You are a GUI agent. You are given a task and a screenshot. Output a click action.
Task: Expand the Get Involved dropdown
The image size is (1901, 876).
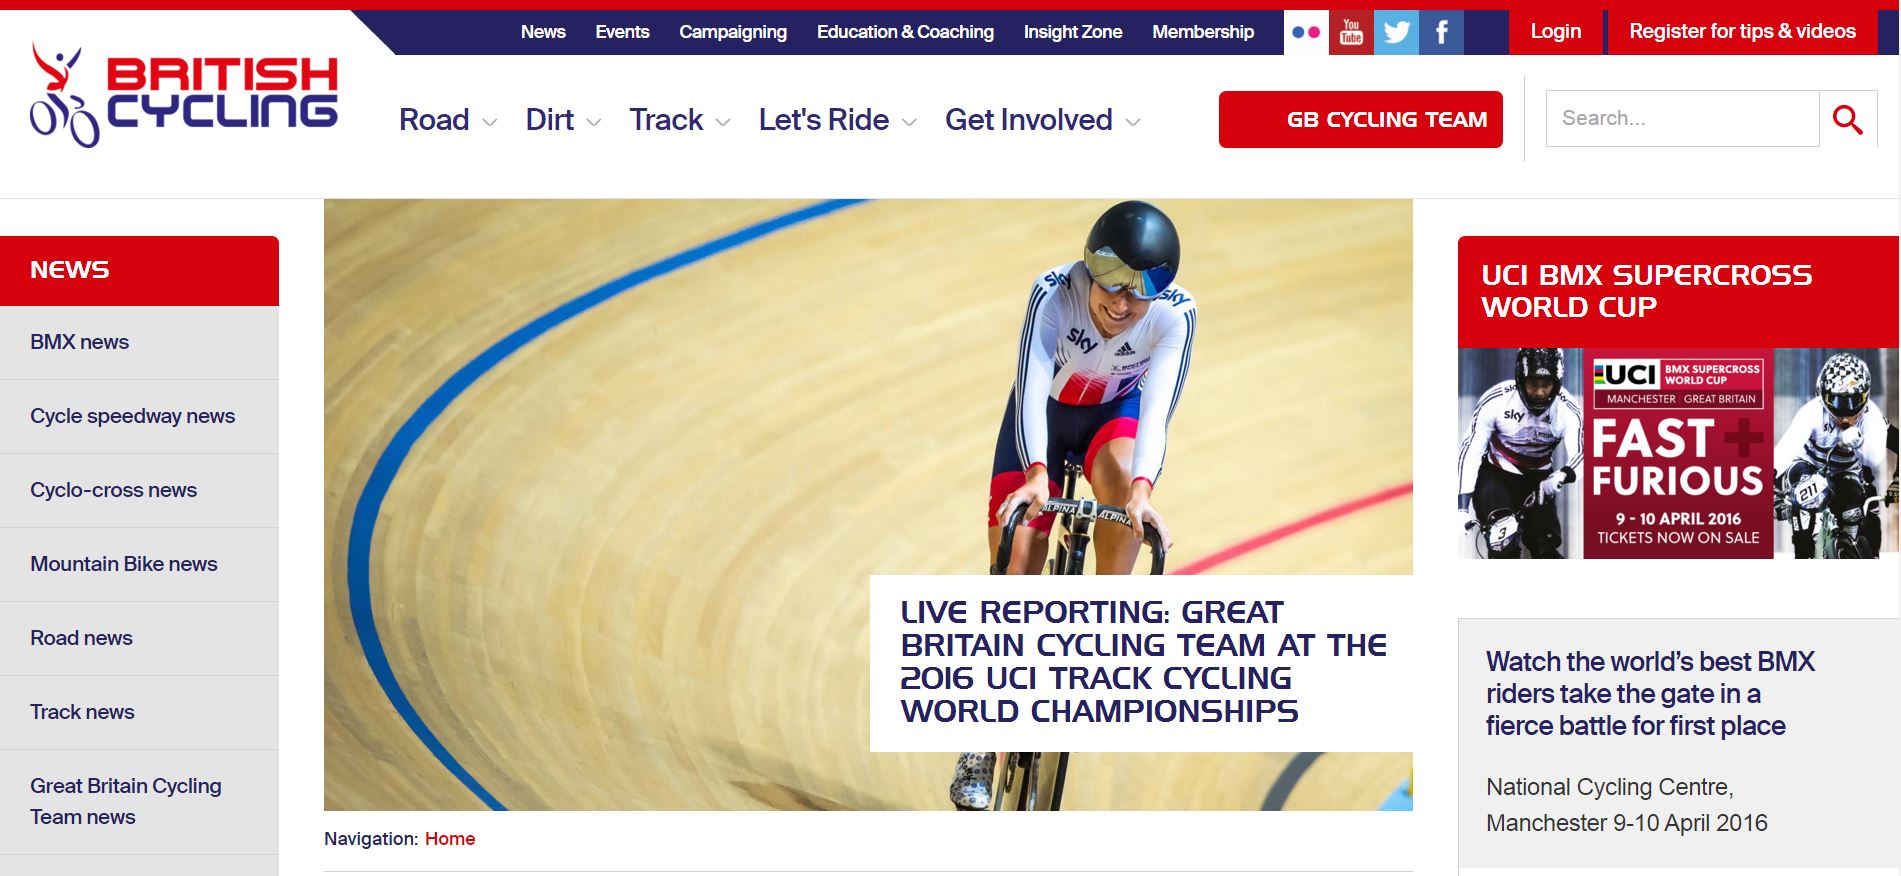1043,120
